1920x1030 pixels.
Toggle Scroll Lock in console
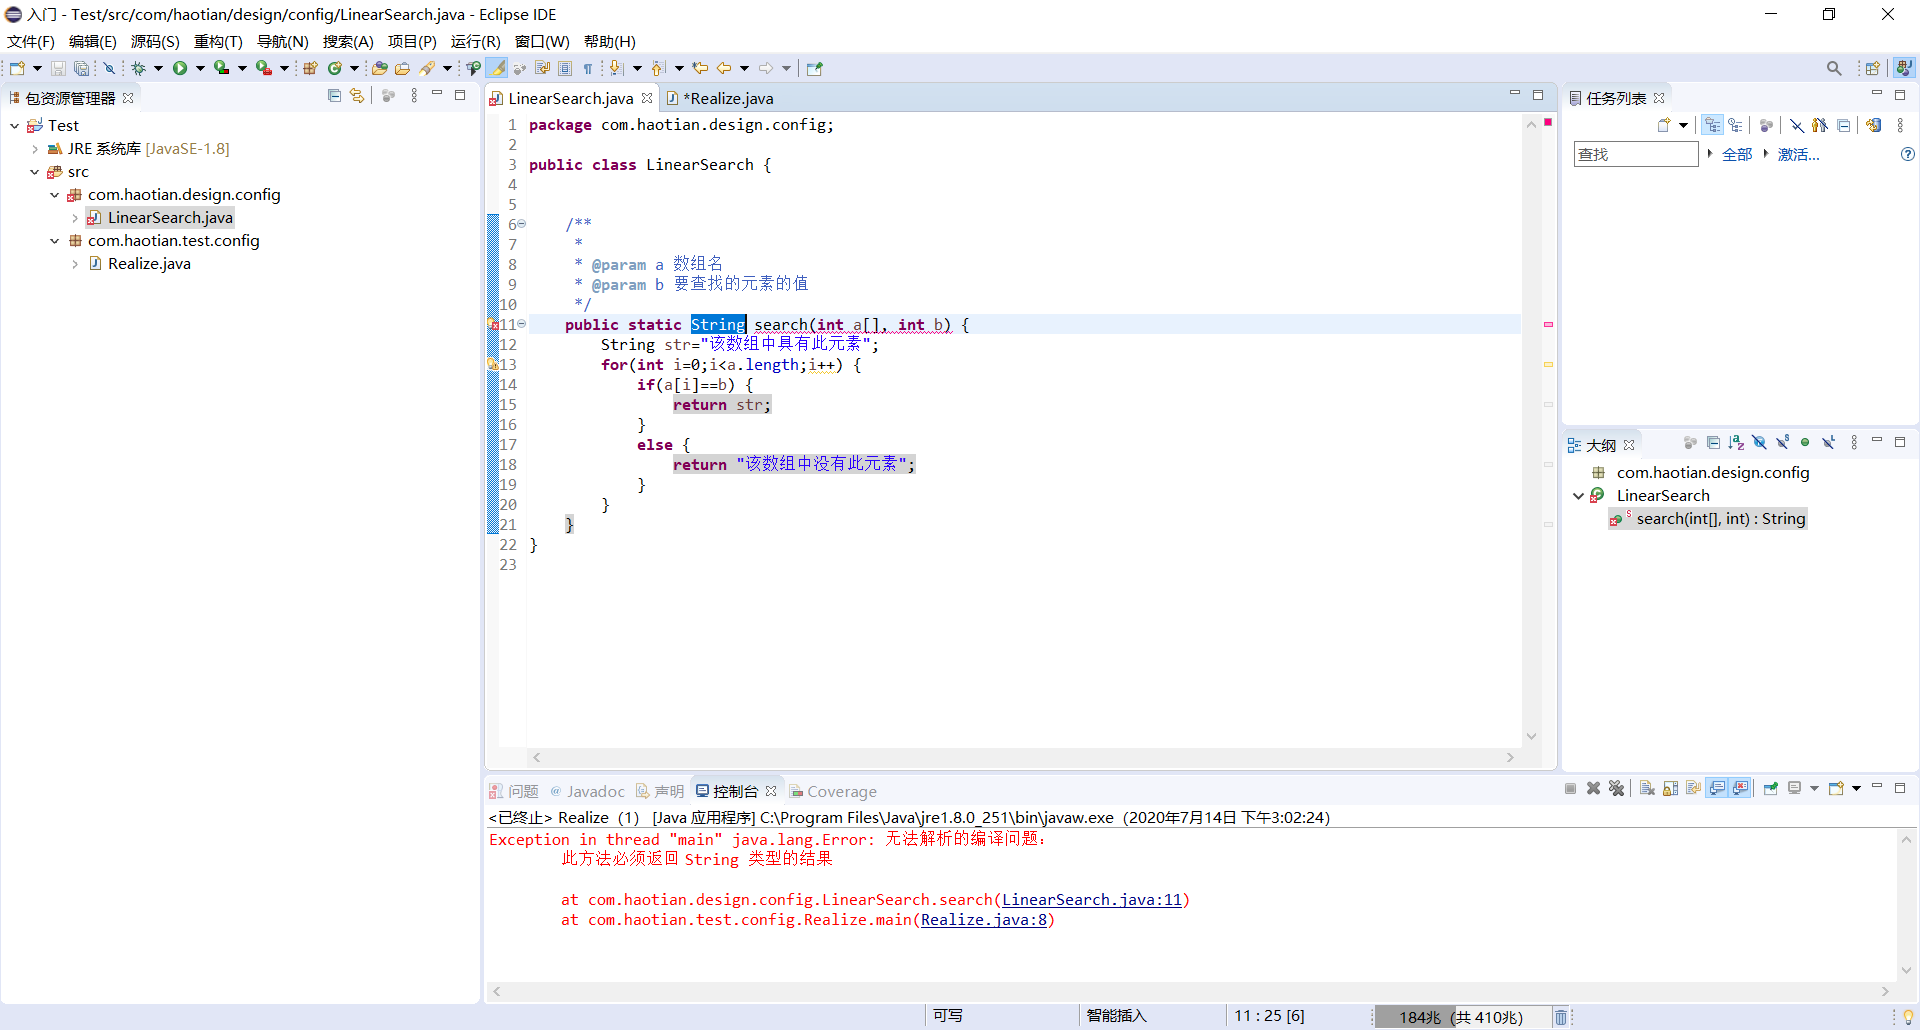pyautogui.click(x=1670, y=789)
